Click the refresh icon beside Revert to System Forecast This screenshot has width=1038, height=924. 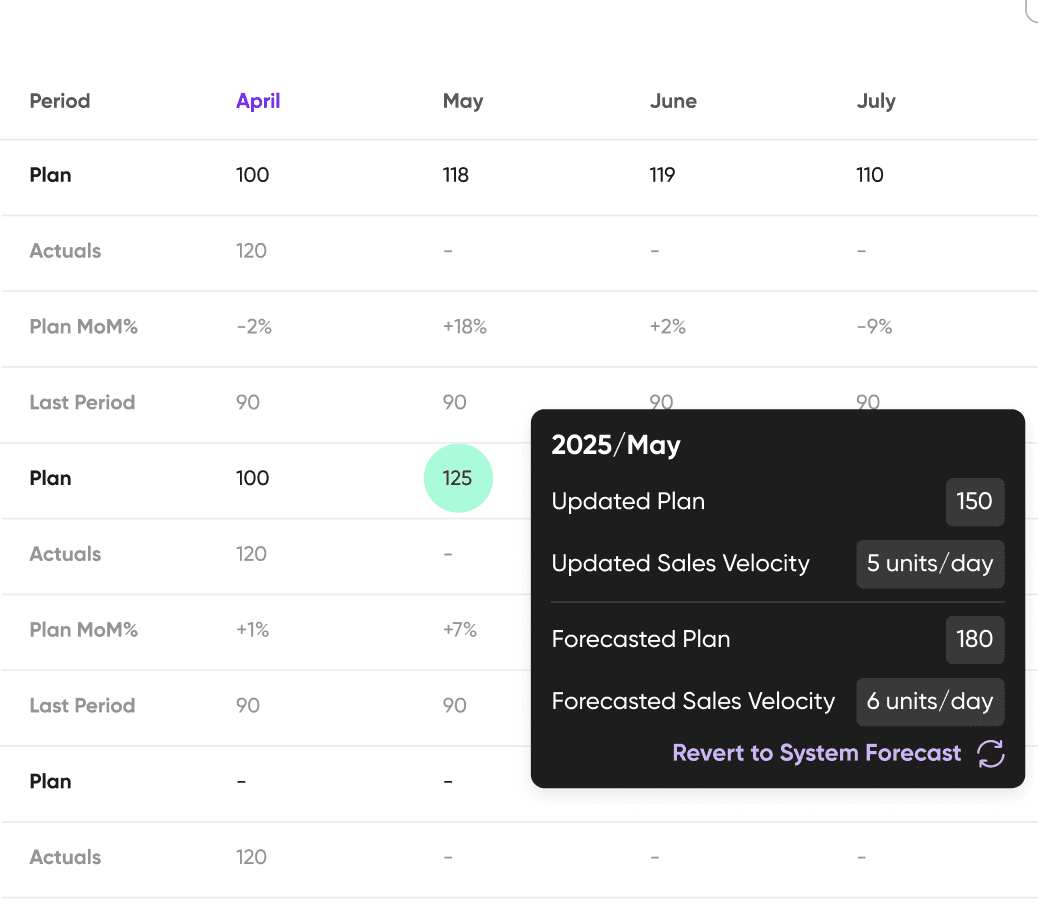coord(990,753)
